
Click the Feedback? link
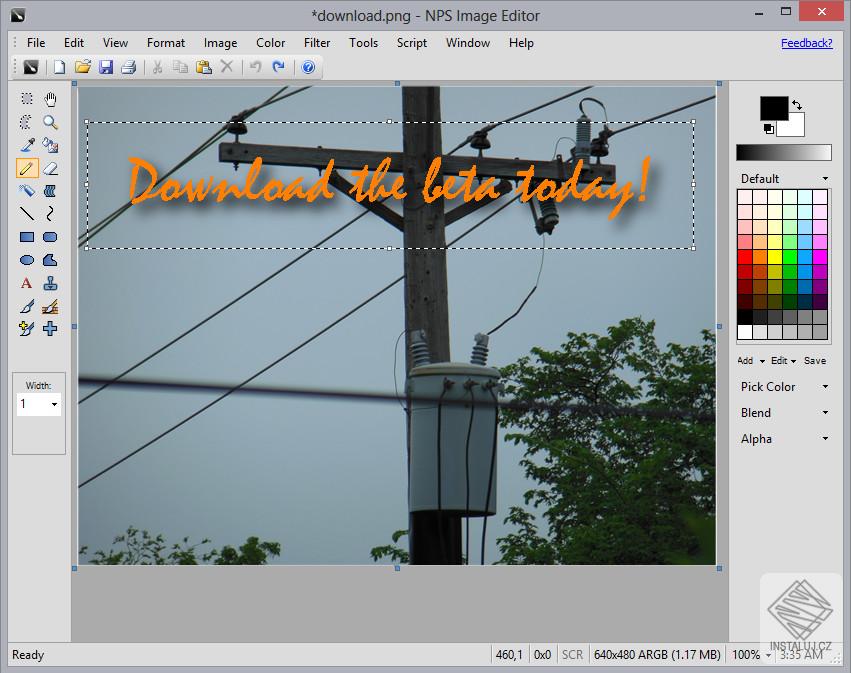coord(806,43)
